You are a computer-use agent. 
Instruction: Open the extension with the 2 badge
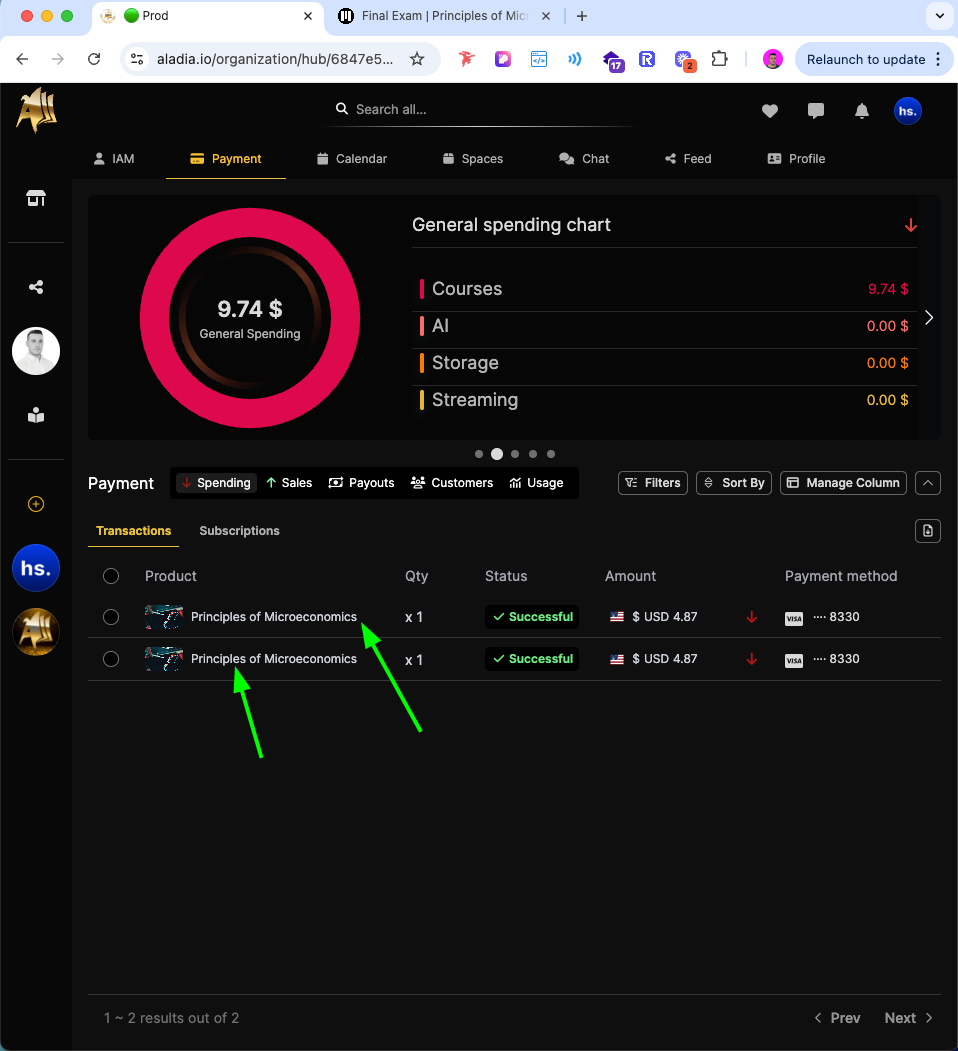click(685, 60)
